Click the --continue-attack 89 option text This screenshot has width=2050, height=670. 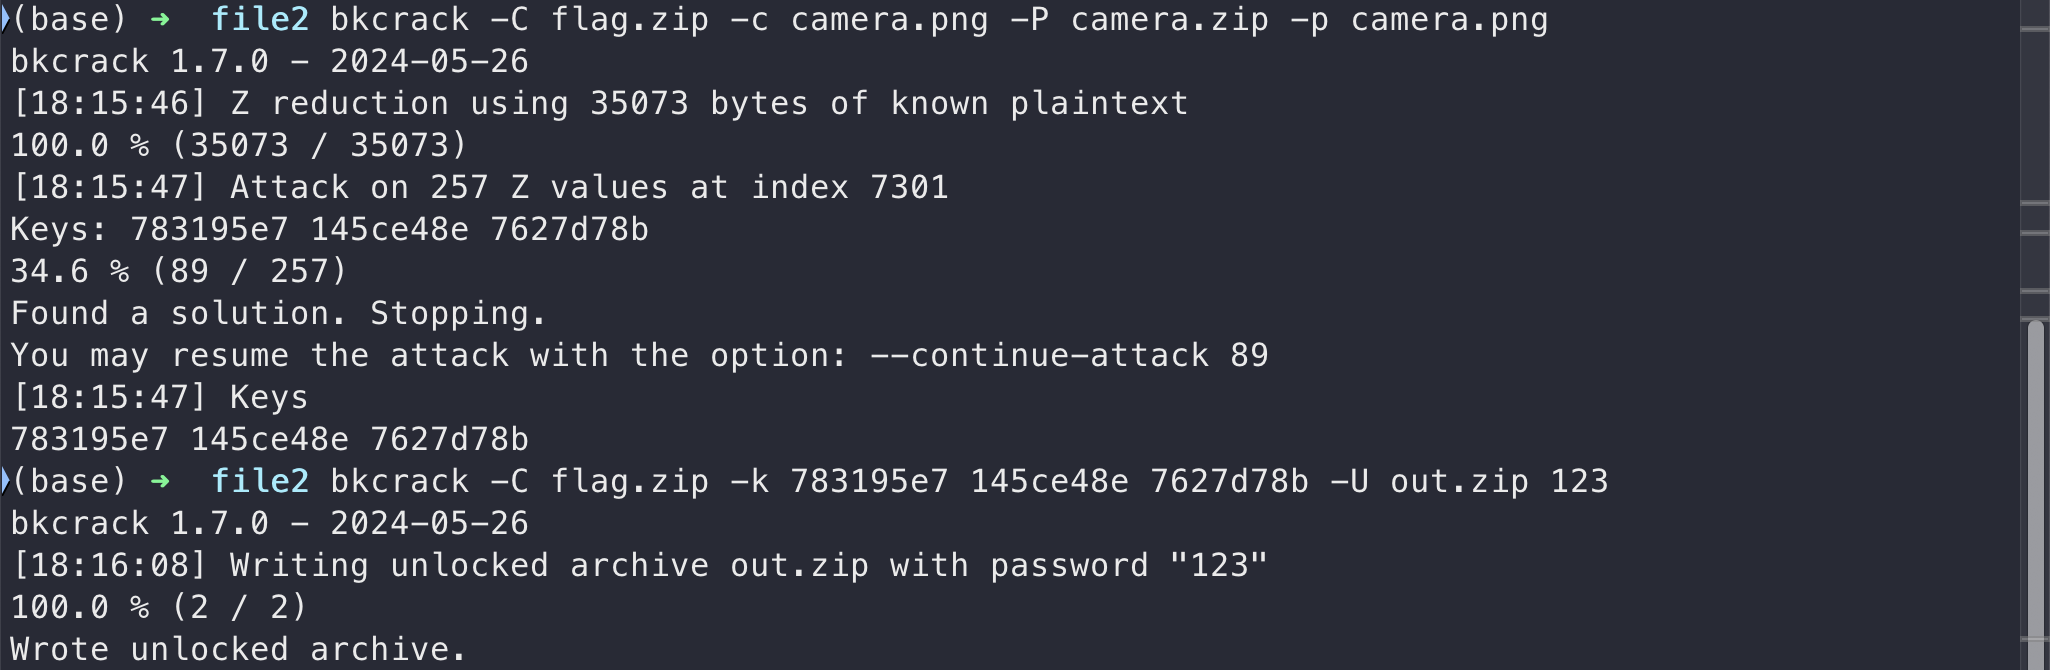pyautogui.click(x=1070, y=356)
